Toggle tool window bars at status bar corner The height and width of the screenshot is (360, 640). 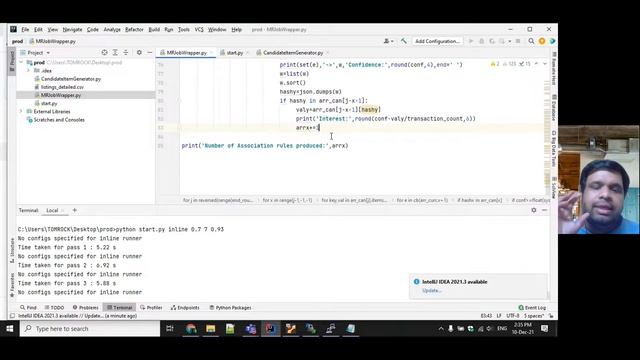[x=12, y=316]
